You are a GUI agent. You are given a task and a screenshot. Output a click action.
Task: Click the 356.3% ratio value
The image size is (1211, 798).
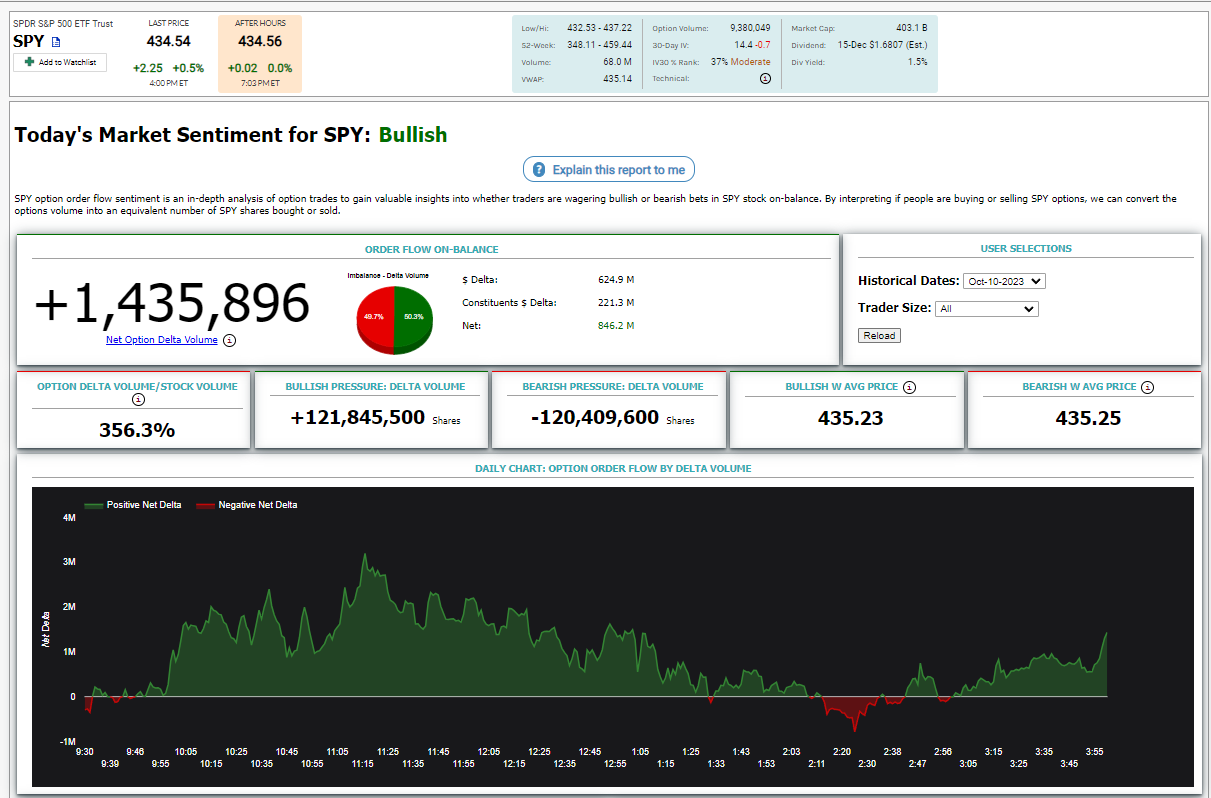(137, 431)
